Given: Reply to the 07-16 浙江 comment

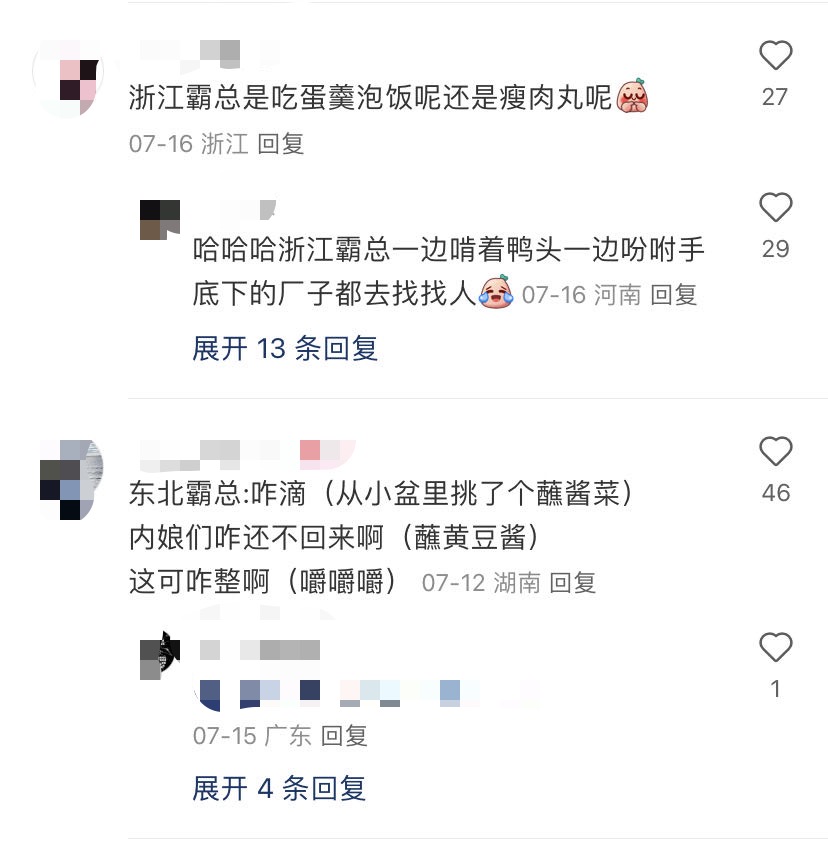Looking at the screenshot, I should pos(281,144).
